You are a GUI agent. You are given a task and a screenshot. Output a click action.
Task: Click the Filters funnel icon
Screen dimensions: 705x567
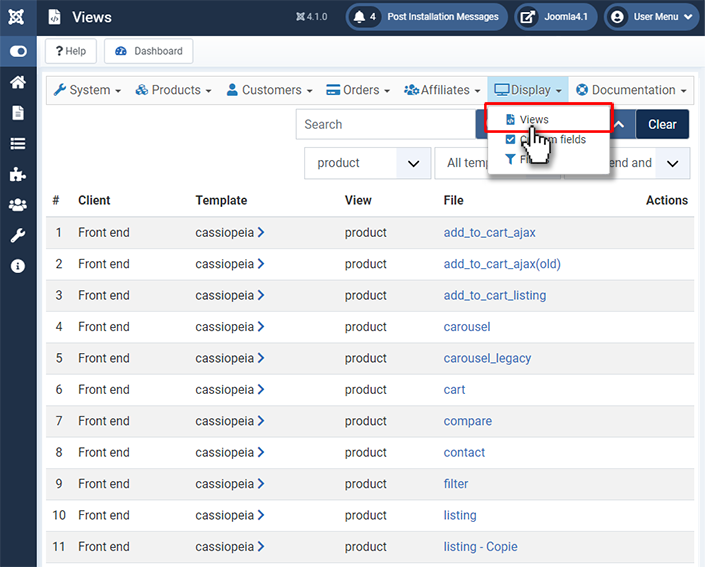click(x=510, y=159)
